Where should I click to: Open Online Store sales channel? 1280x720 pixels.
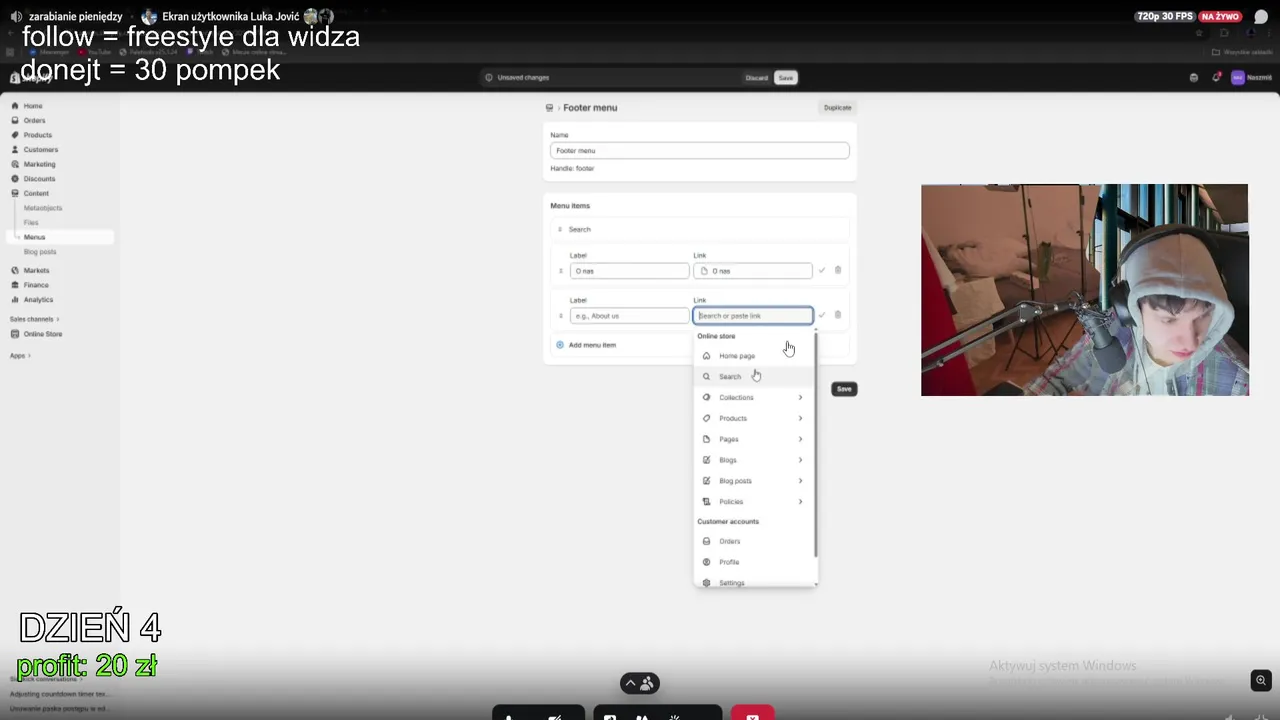coord(42,334)
